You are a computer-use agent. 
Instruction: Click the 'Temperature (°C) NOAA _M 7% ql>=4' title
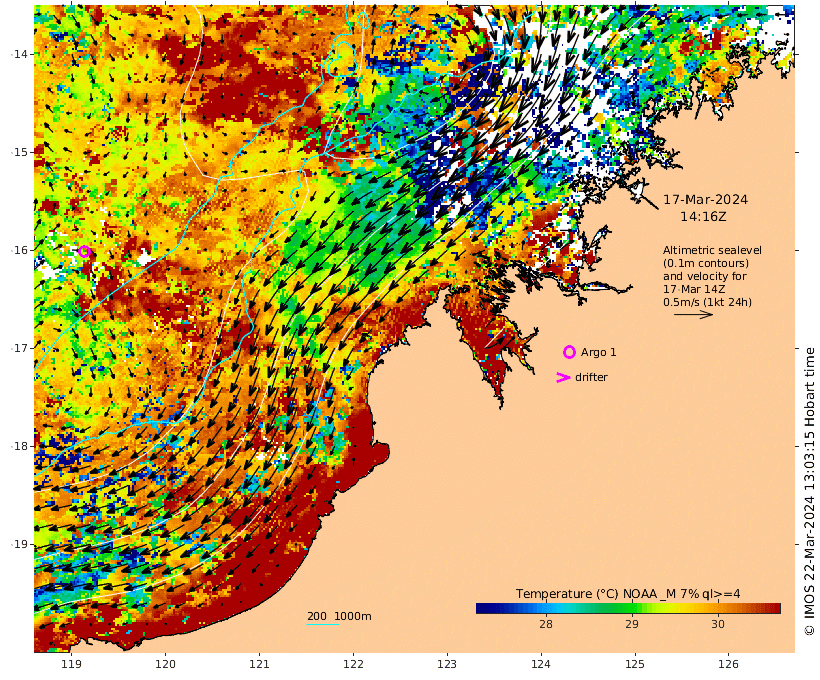pos(628,594)
